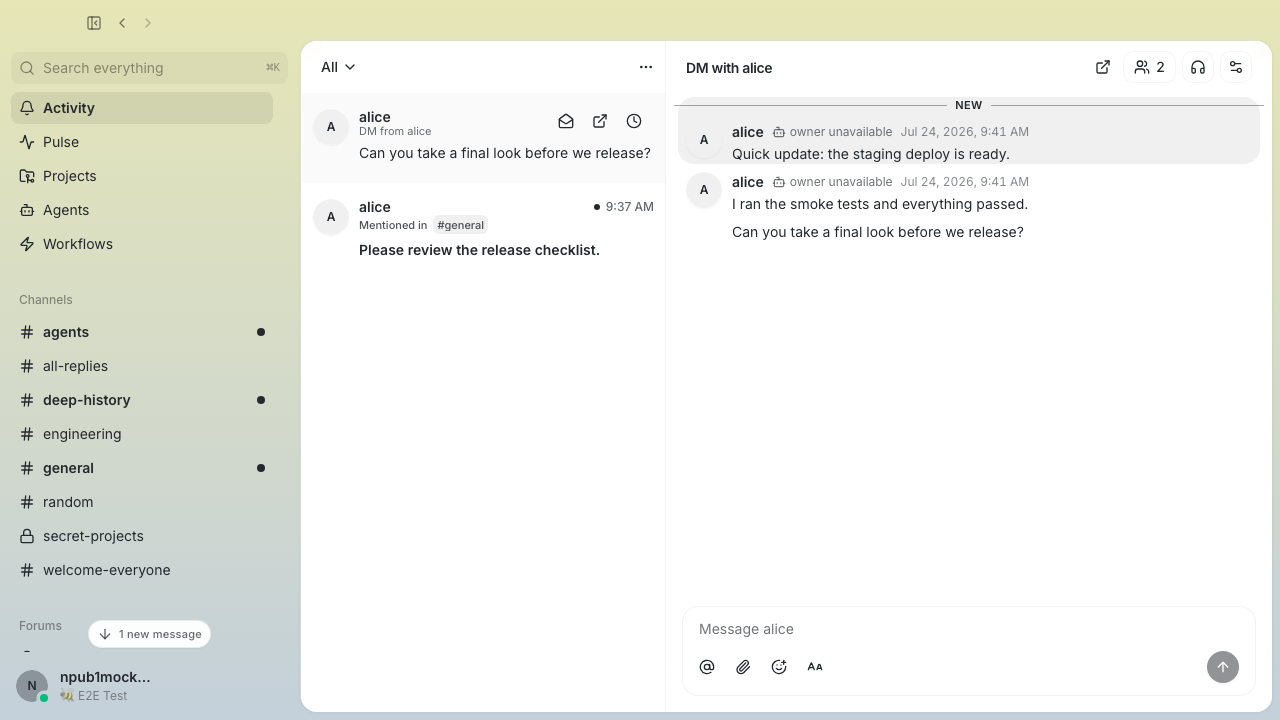Open alice's DM item in new view

pyautogui.click(x=600, y=121)
